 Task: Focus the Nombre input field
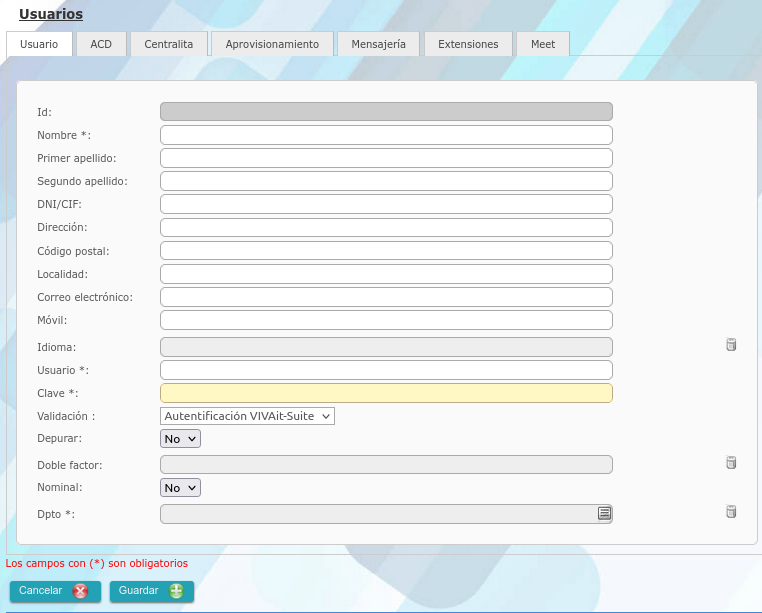(386, 135)
